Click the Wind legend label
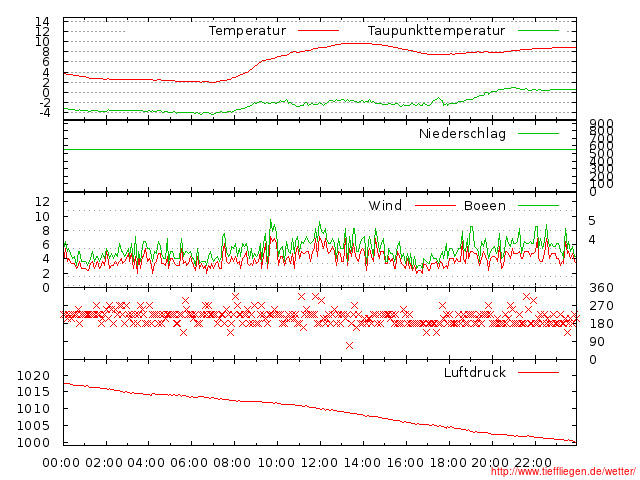The width and height of the screenshot is (640, 480). point(385,205)
